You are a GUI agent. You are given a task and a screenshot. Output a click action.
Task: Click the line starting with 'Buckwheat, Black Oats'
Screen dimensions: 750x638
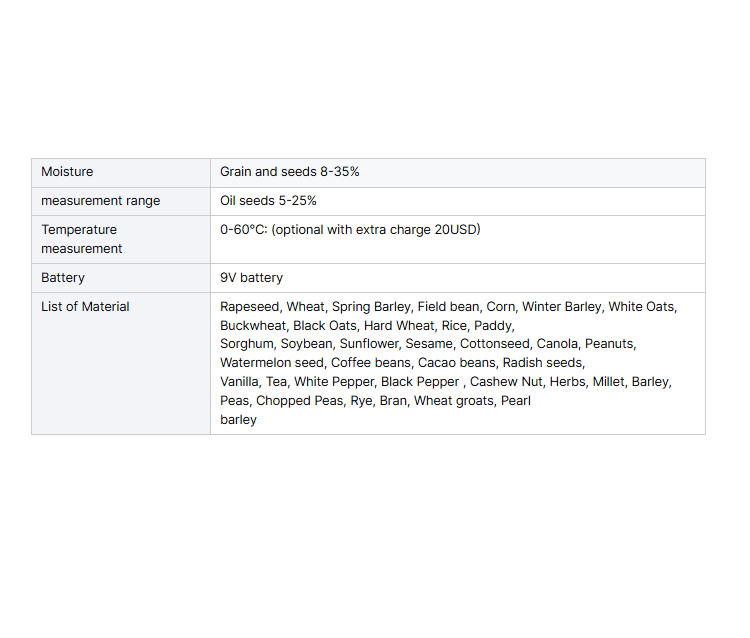(367, 326)
